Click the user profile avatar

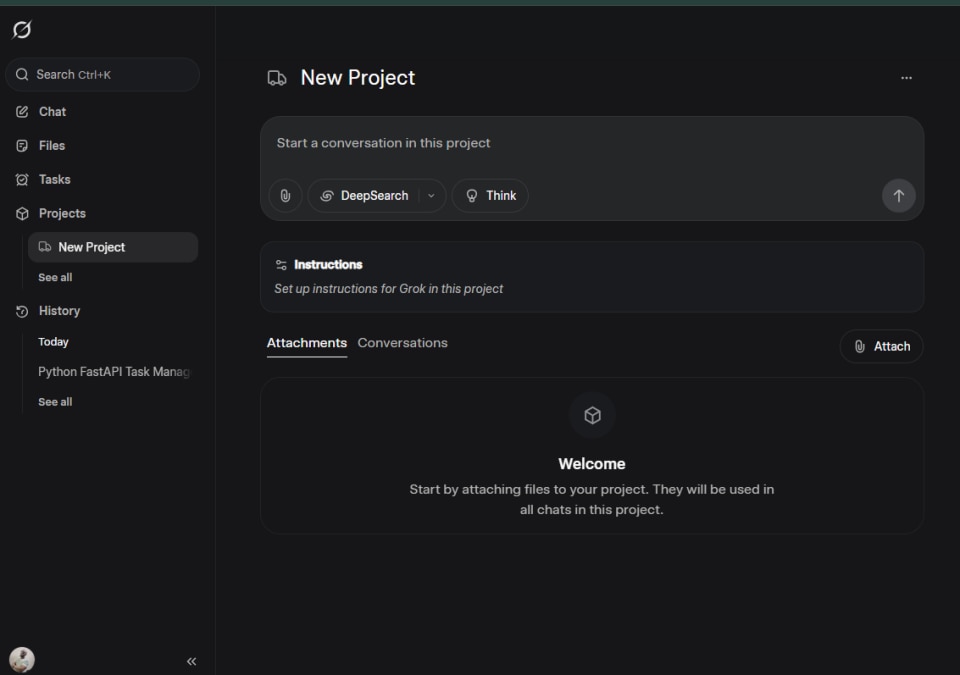click(x=22, y=659)
